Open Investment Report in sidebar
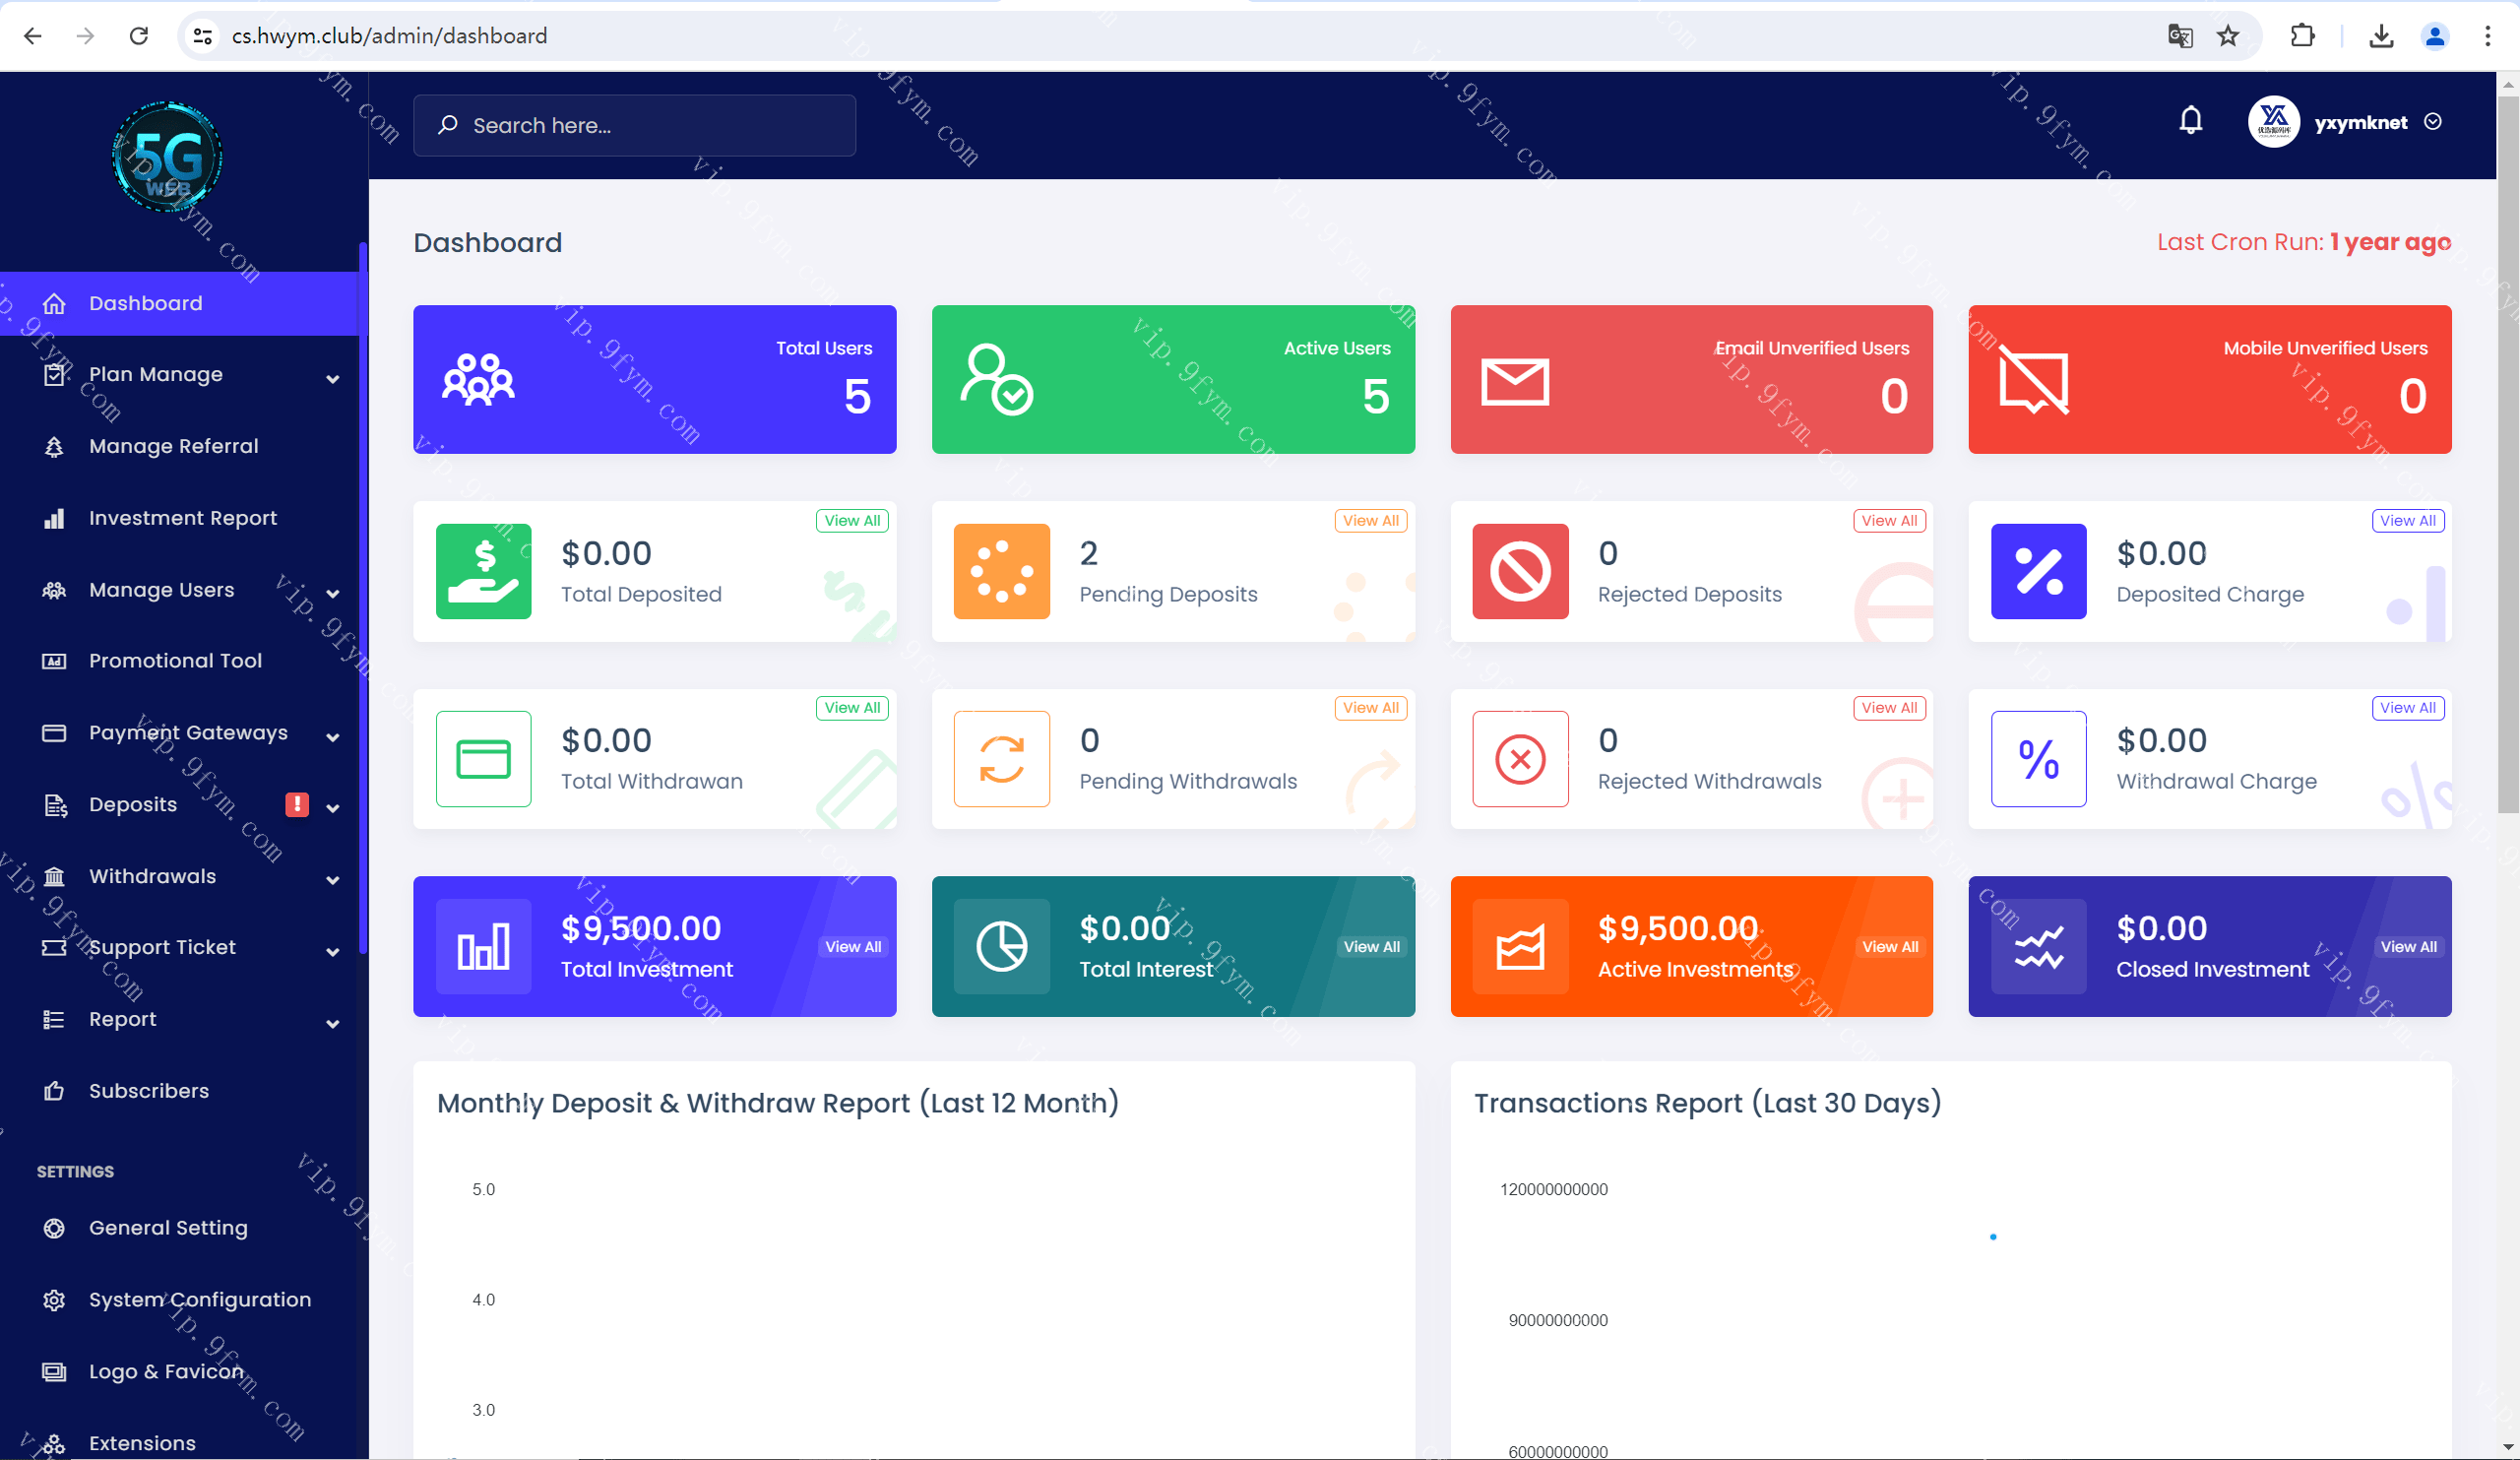Viewport: 2520px width, 1460px height. point(182,518)
